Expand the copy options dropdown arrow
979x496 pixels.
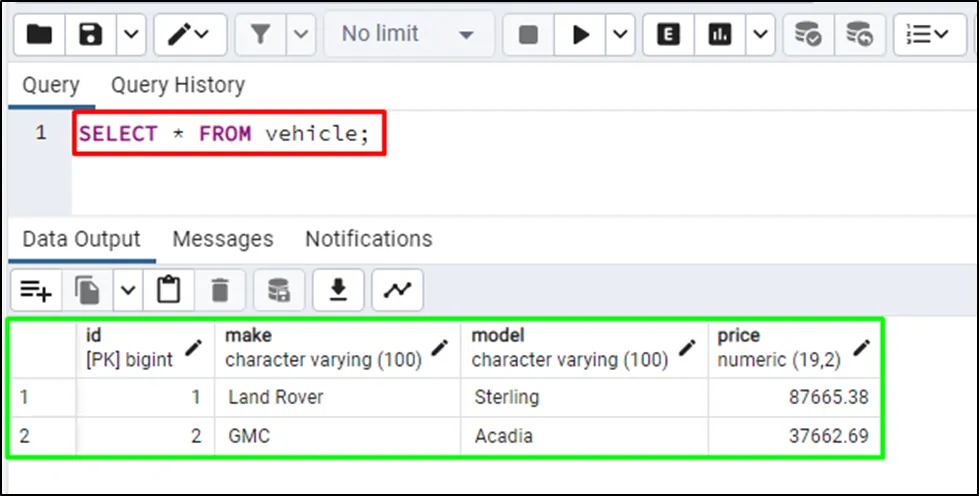click(128, 291)
